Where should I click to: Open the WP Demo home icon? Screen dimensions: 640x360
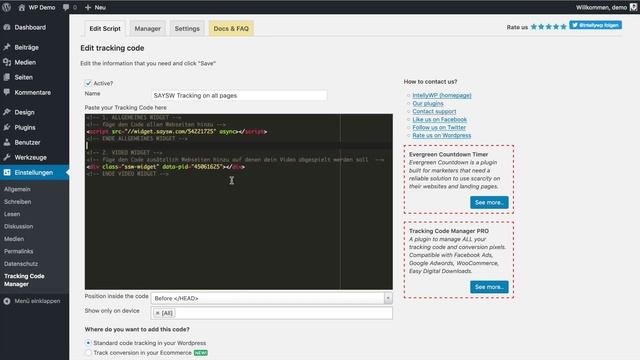click(22, 7)
